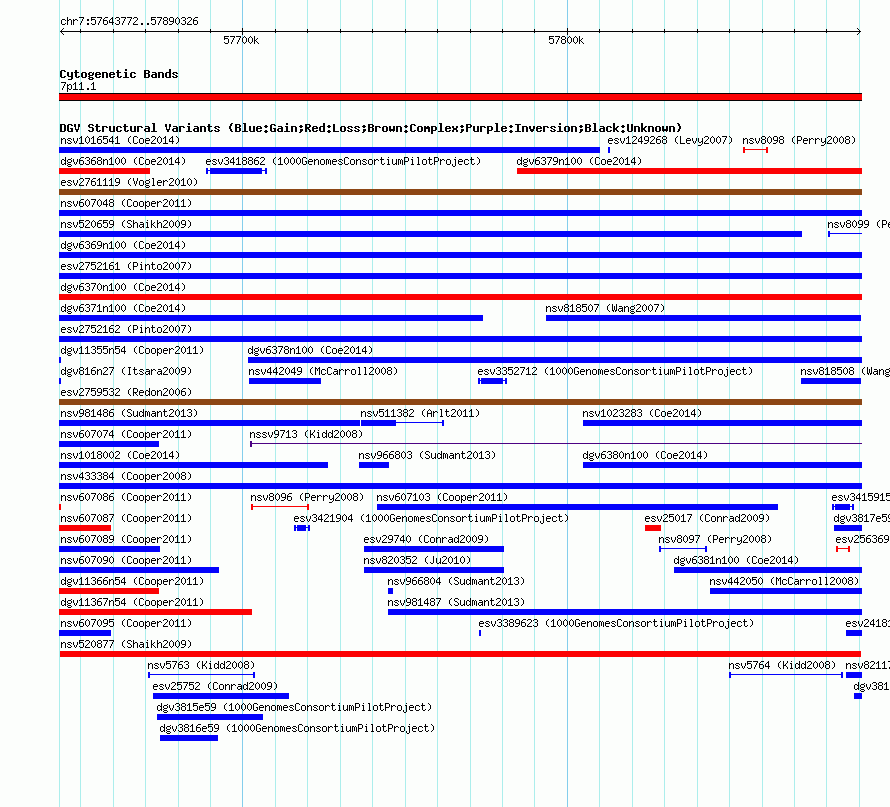Select nsv1018002 (Coe2014) label

point(120,455)
